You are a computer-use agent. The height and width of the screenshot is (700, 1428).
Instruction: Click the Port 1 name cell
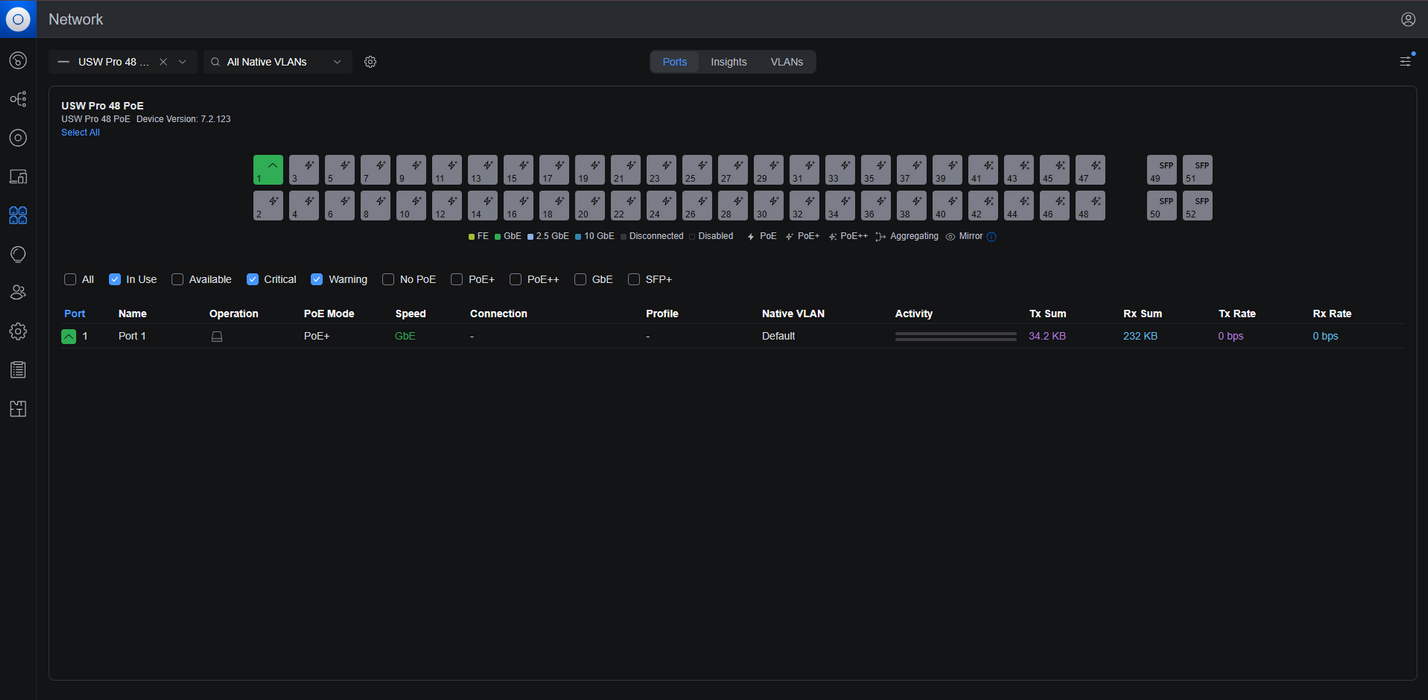coord(132,336)
